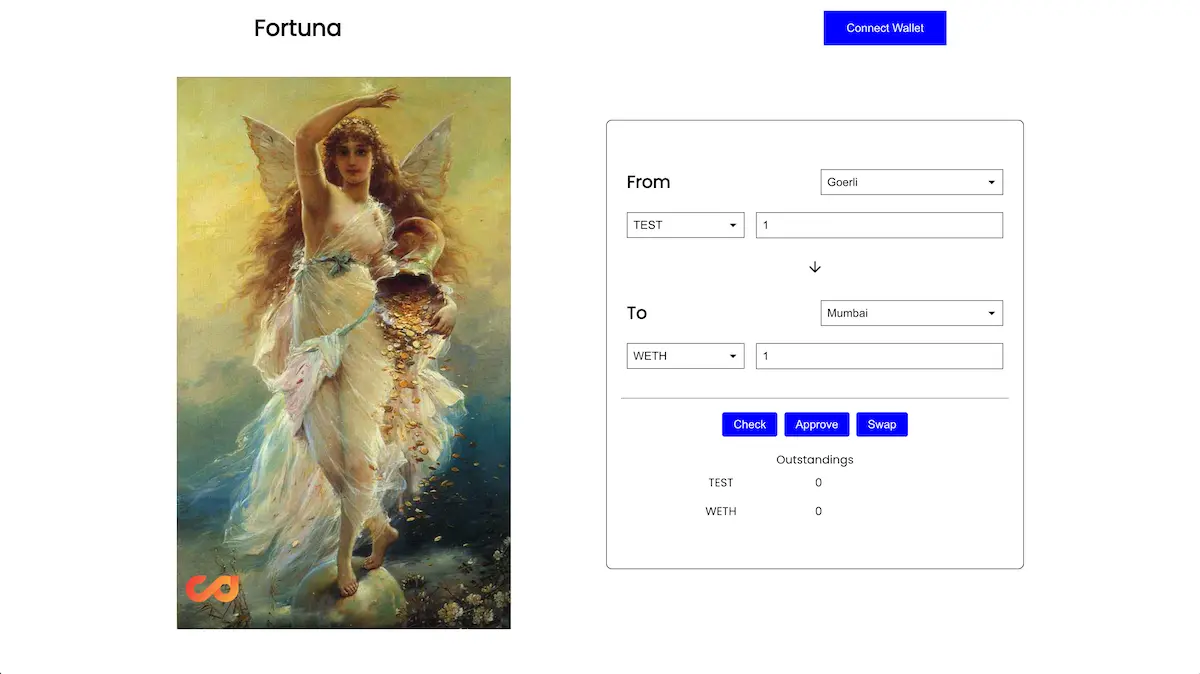Screen dimensions: 1200x674
Task: Open the WETH token dropdown
Action: 685,356
